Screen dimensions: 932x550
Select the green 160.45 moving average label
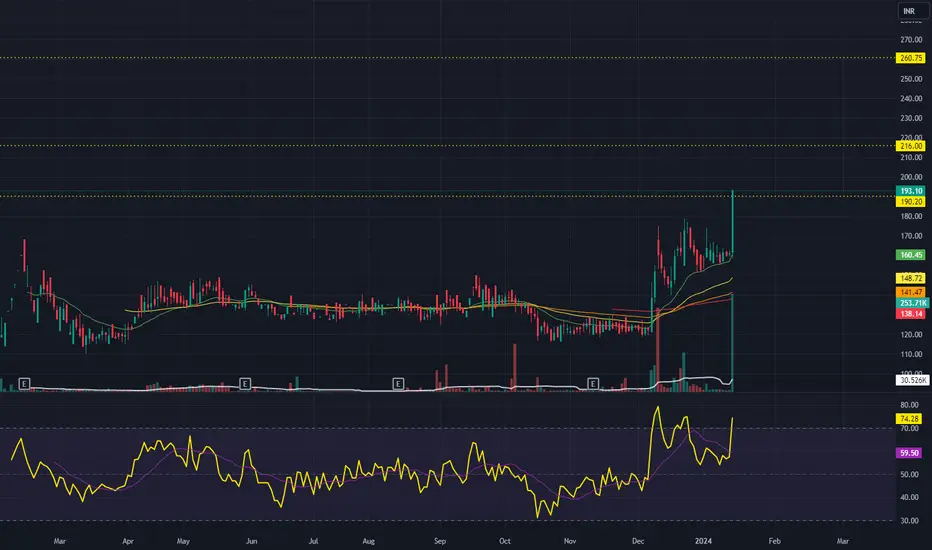[x=911, y=255]
